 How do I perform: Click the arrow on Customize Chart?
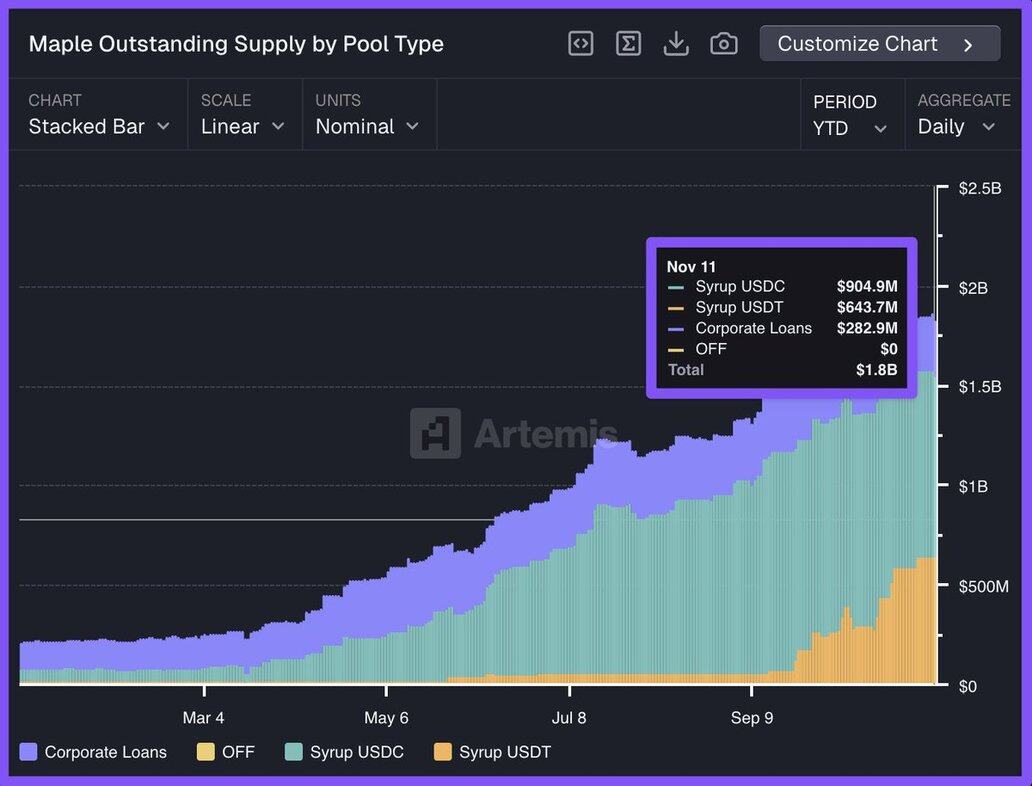tap(968, 44)
